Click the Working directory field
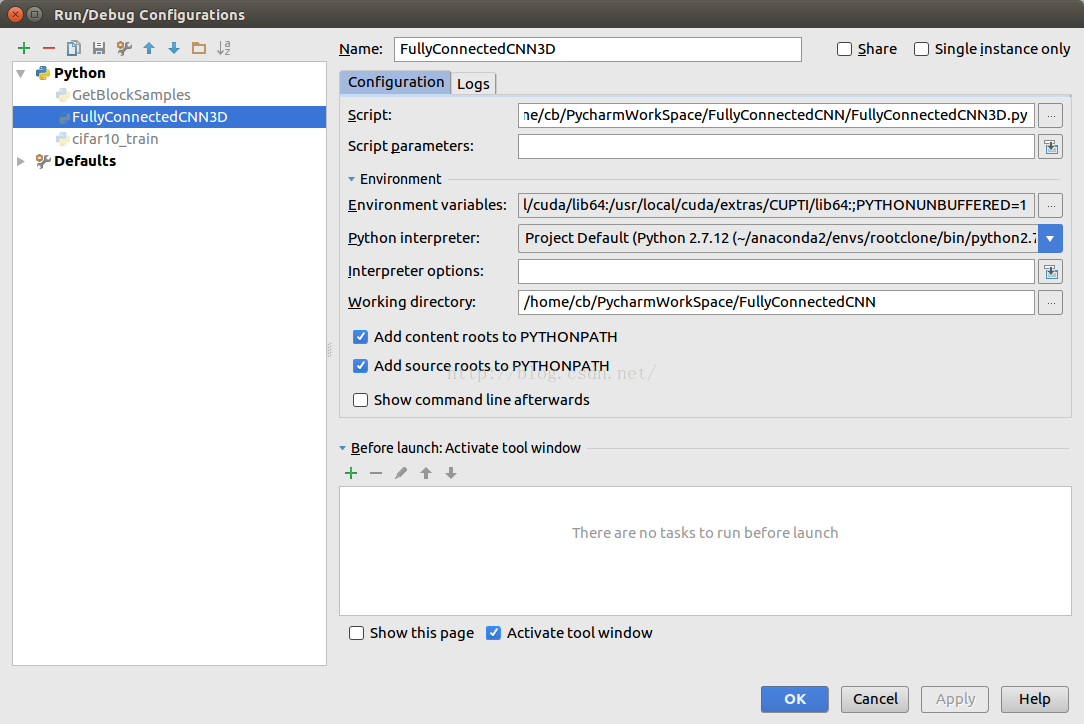 [x=776, y=303]
